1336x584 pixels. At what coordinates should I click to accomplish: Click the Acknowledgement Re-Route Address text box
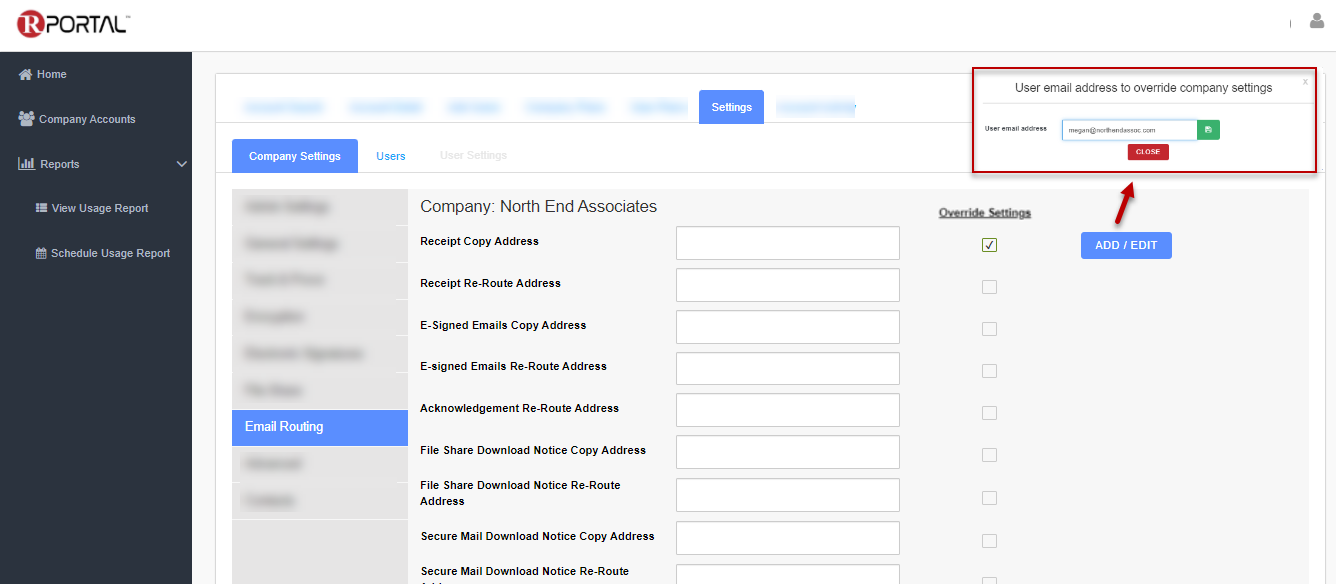pos(787,410)
